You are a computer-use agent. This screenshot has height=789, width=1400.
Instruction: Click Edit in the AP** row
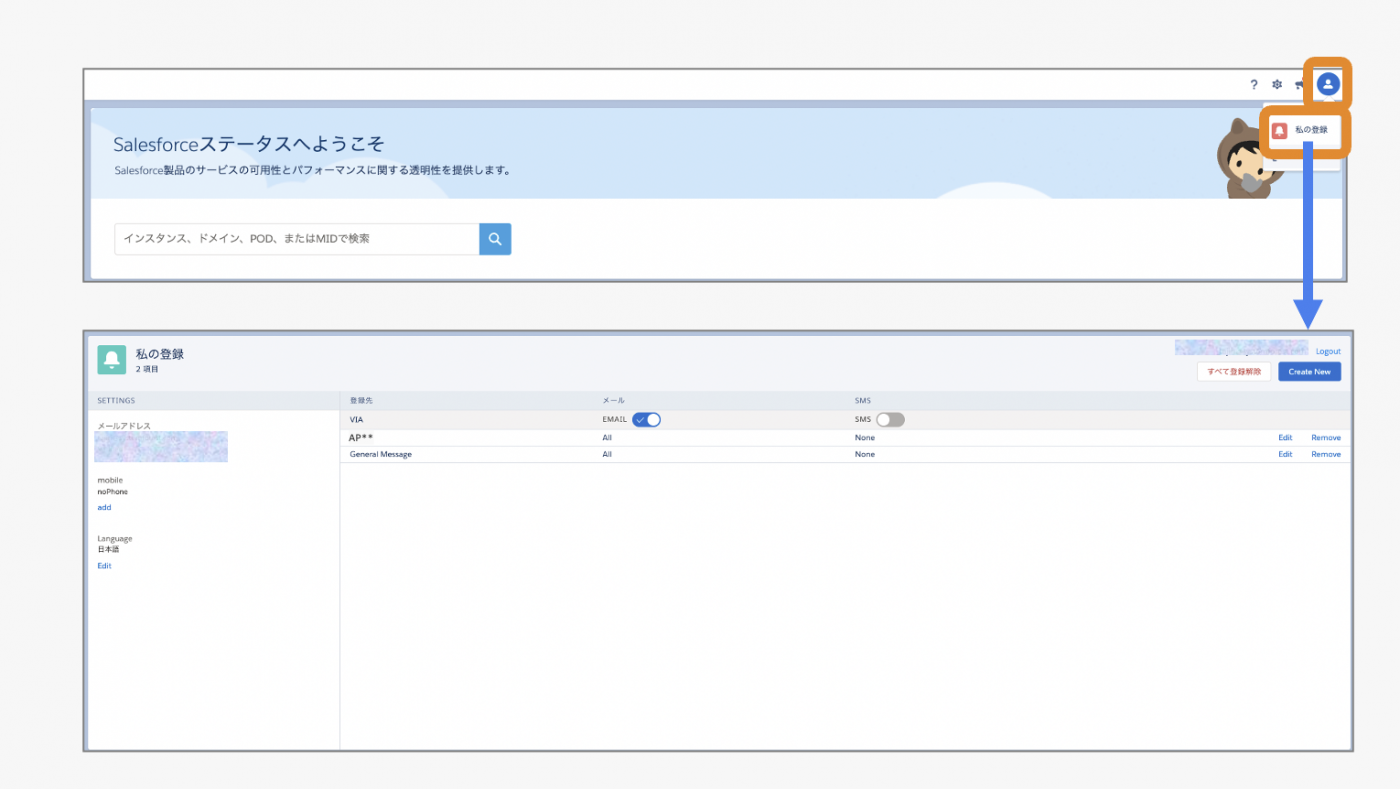1285,438
